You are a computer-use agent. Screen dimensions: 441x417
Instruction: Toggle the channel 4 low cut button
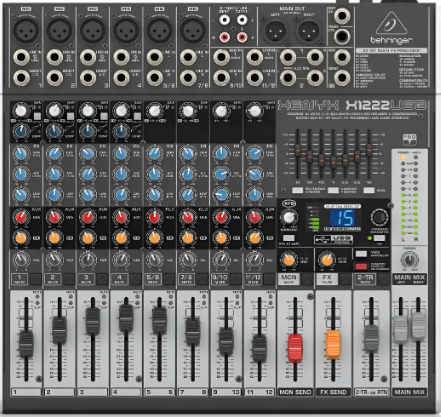pyautogui.click(x=137, y=116)
